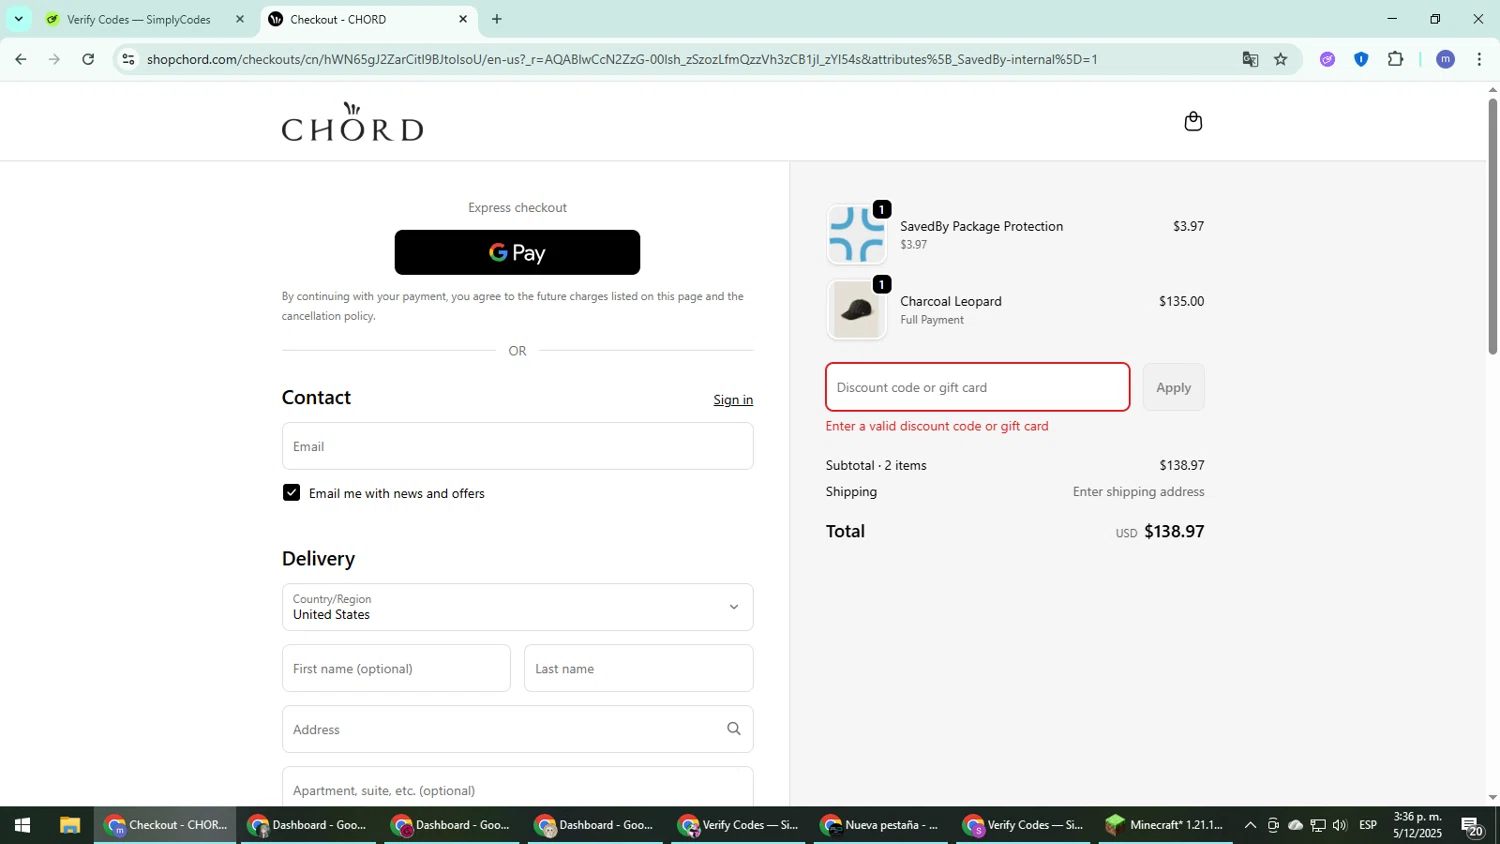Screen dimensions: 1500x844
Task: Select the Checkout - CHORD browser tab
Action: point(338,19)
